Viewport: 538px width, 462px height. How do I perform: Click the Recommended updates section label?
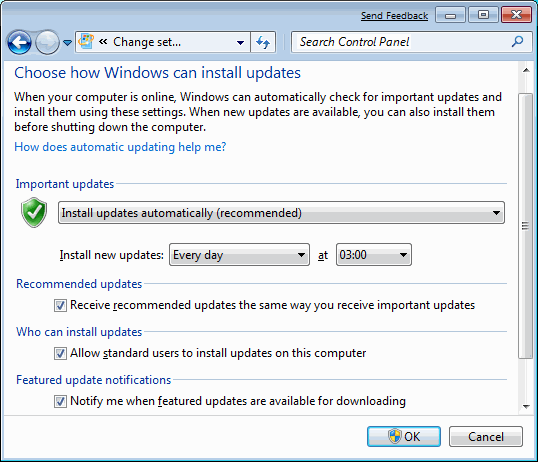(x=79, y=284)
